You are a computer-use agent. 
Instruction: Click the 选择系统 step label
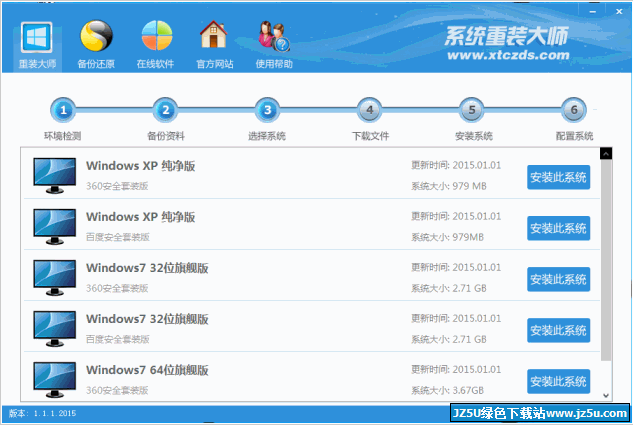point(267,136)
